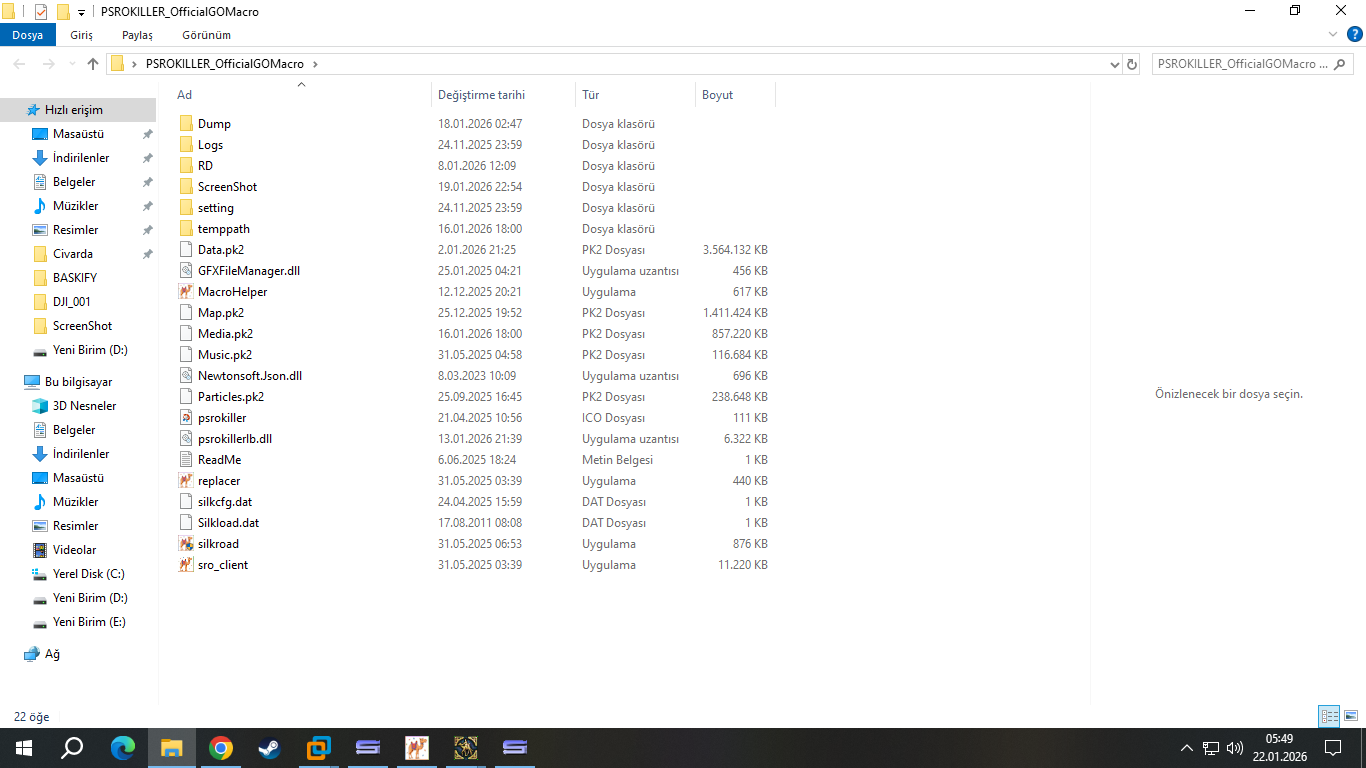Viewport: 1366px width, 768px height.
Task: Open the Paylaş ribbon tab
Action: [138, 35]
